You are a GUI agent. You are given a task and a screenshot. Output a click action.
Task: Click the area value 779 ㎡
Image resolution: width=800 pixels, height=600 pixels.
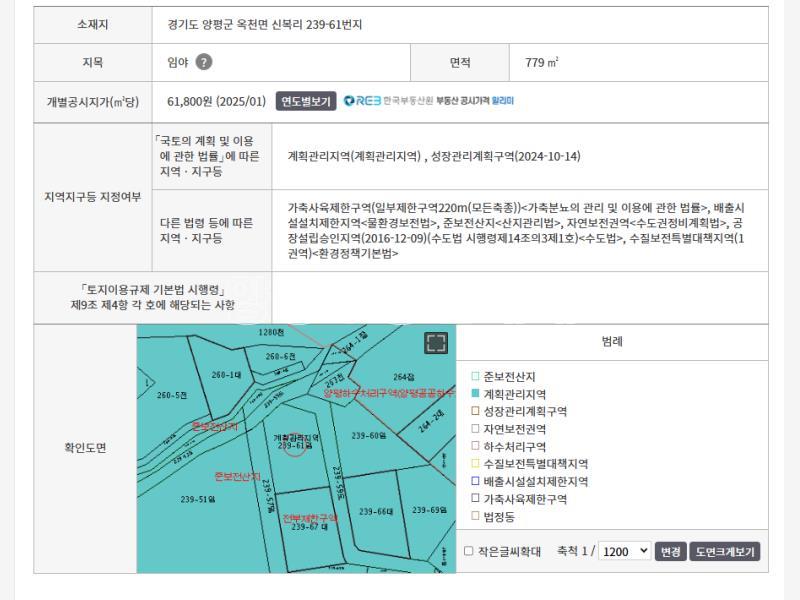[542, 62]
